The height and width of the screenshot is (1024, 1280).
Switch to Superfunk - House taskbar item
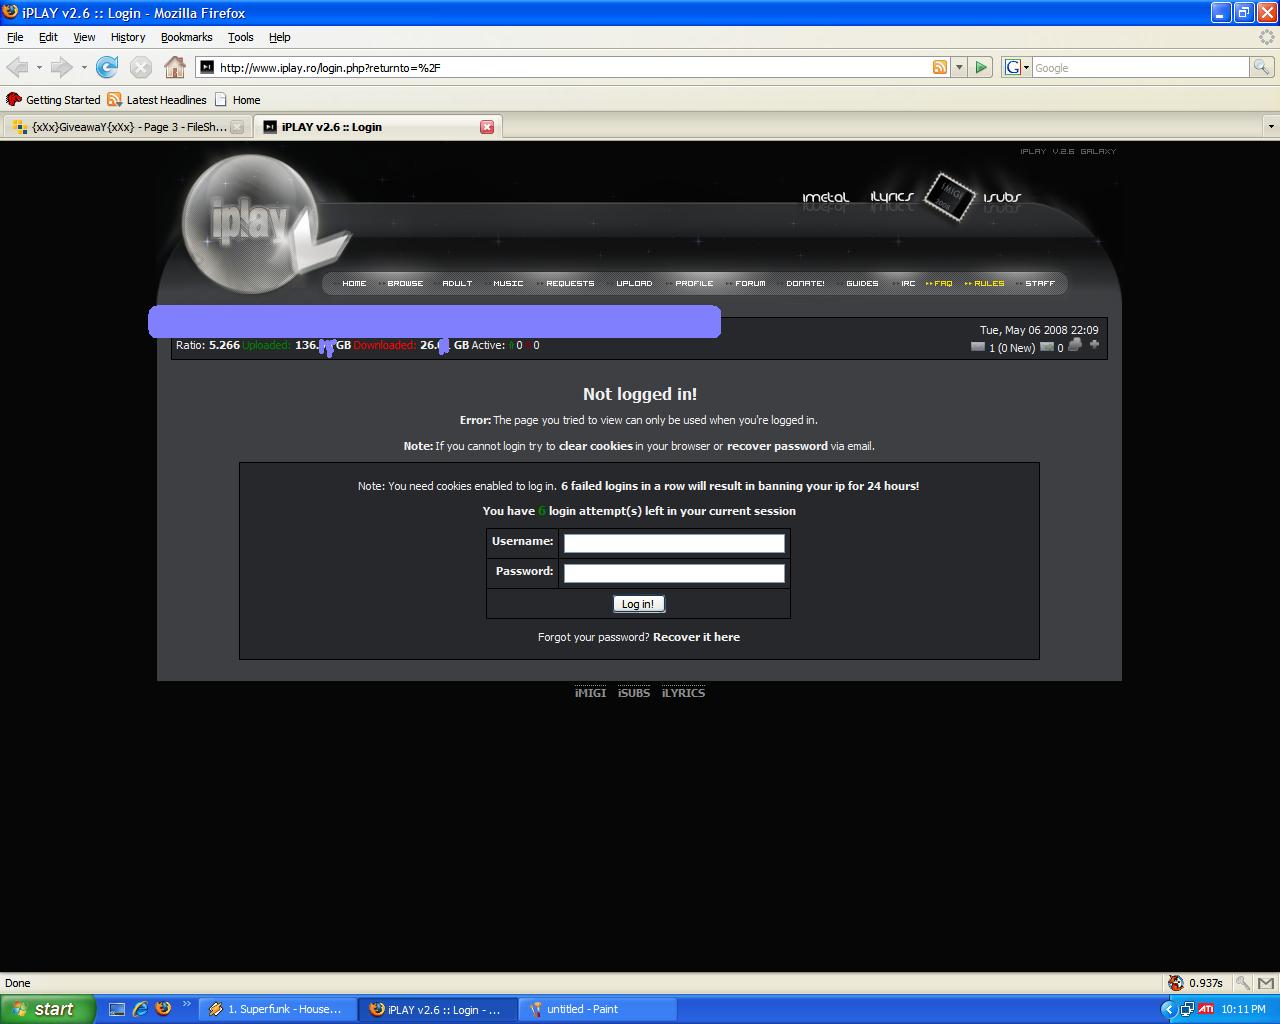[x=278, y=1009]
